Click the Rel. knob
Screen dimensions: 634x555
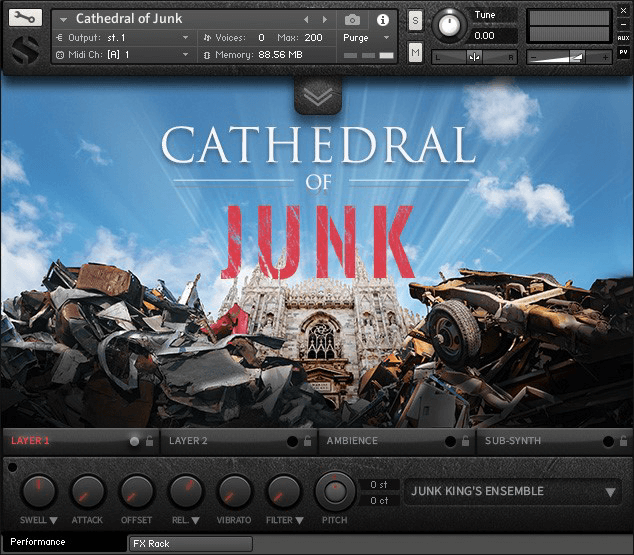point(186,491)
